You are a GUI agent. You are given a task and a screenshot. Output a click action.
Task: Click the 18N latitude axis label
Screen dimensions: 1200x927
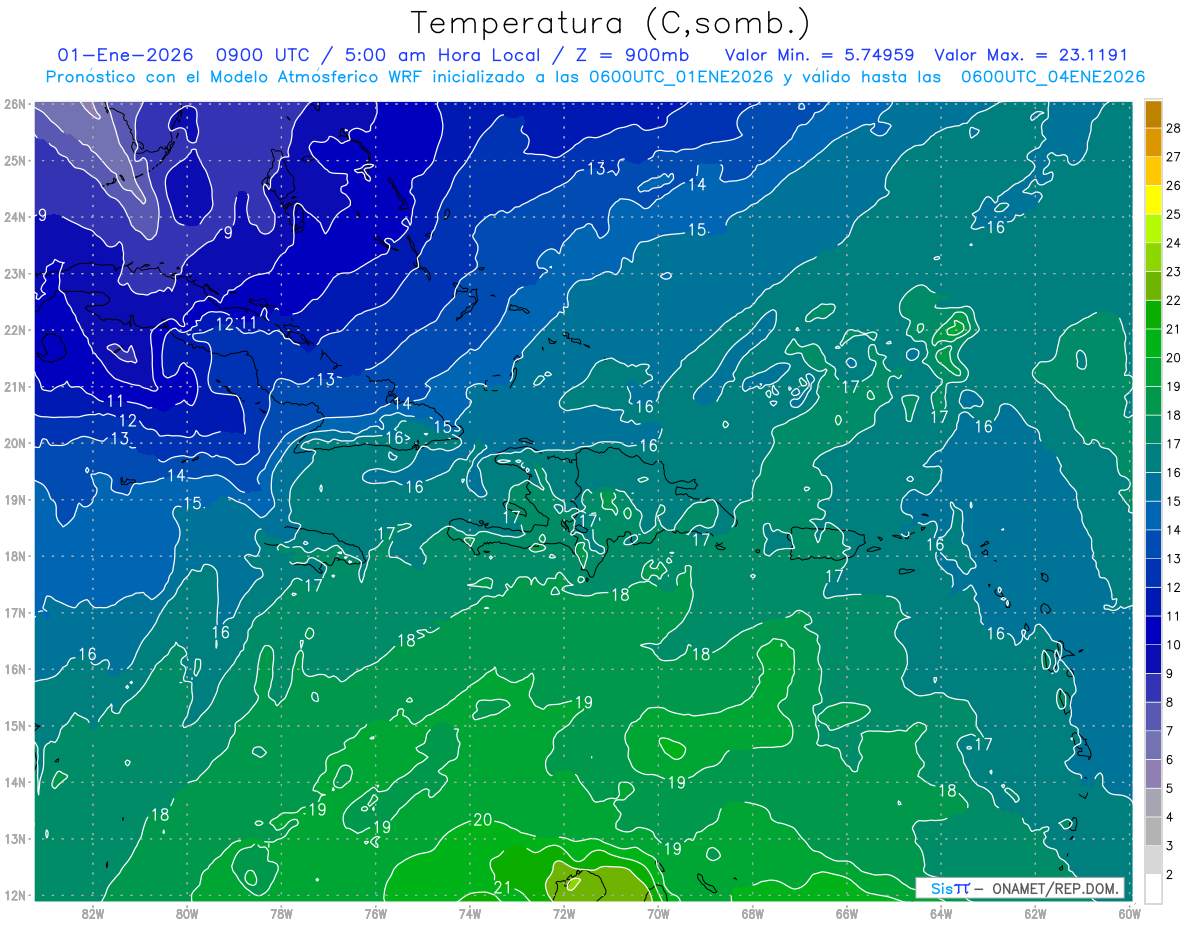(14, 556)
